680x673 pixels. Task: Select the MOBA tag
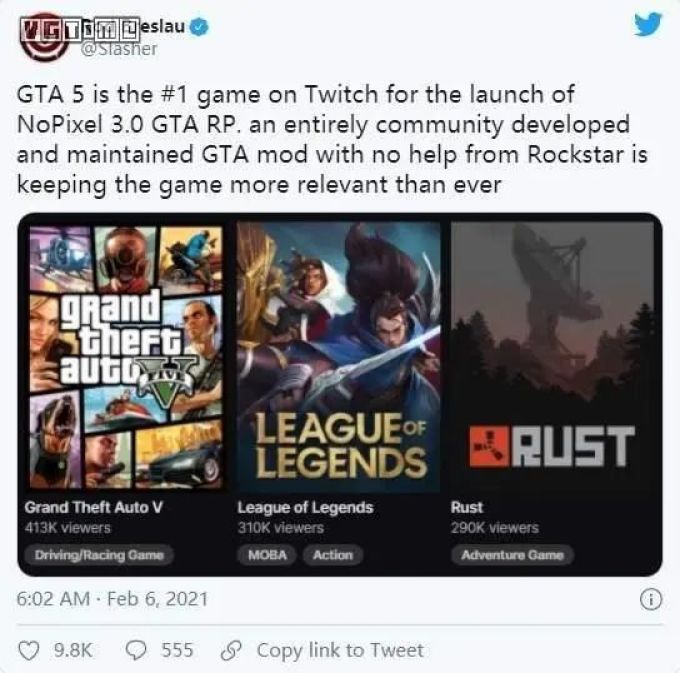point(267,555)
